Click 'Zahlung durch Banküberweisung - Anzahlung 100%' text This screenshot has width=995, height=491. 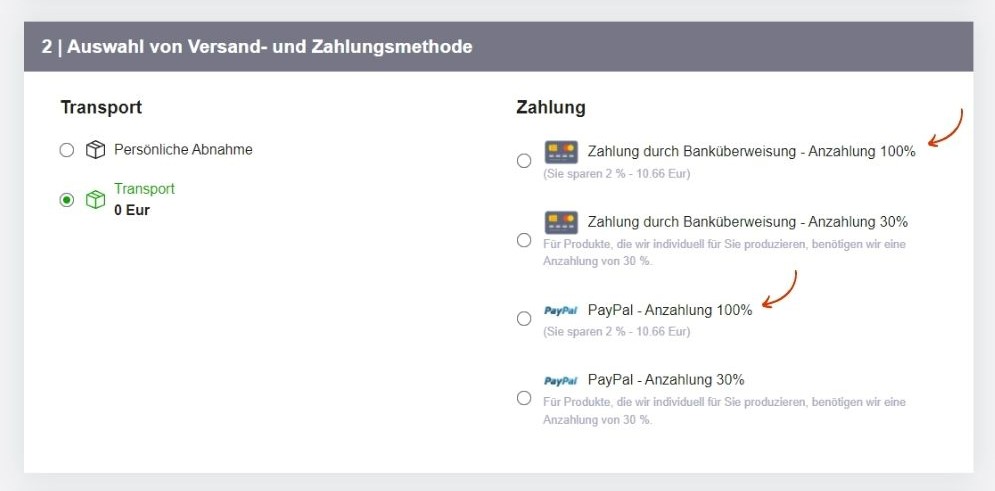(751, 152)
